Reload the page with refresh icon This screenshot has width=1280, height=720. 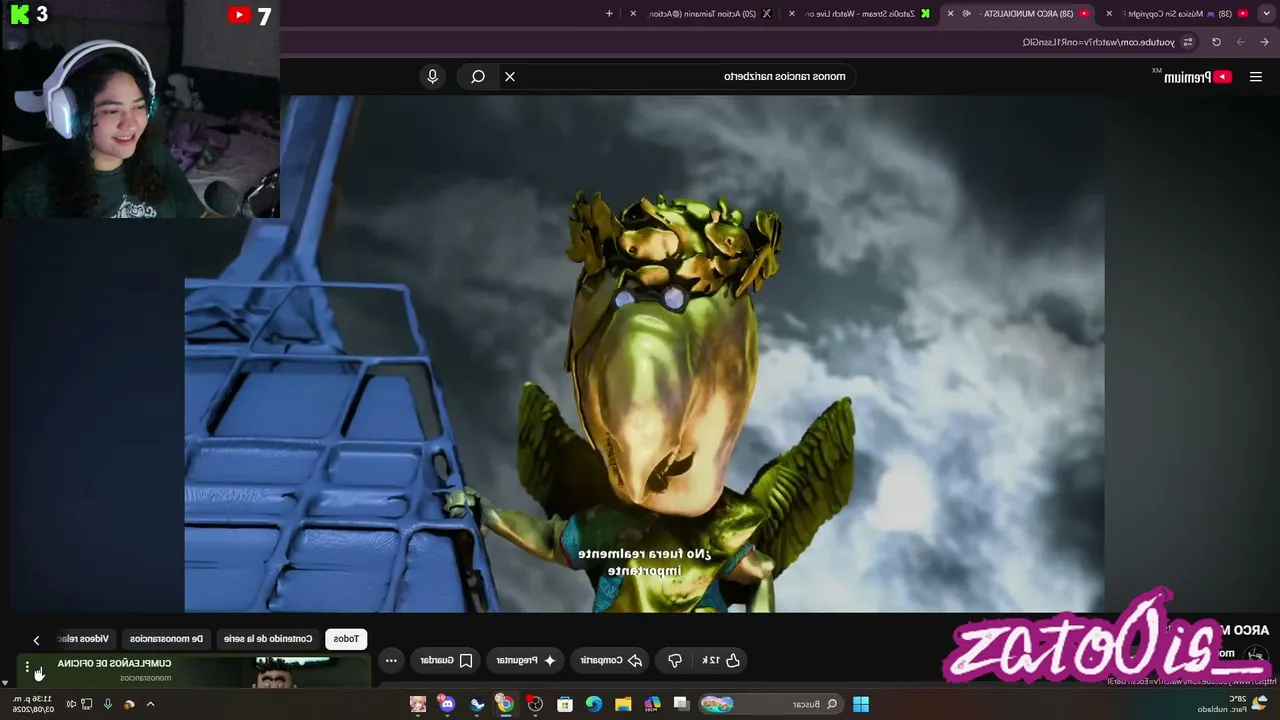[1216, 42]
